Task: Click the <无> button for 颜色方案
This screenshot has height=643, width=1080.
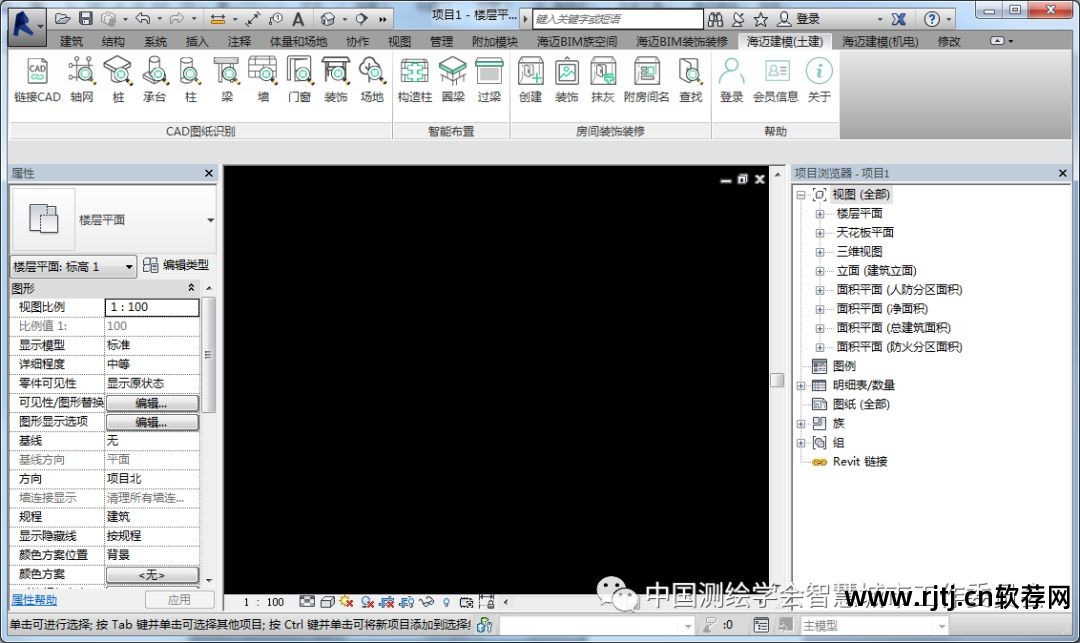Action: [x=152, y=575]
